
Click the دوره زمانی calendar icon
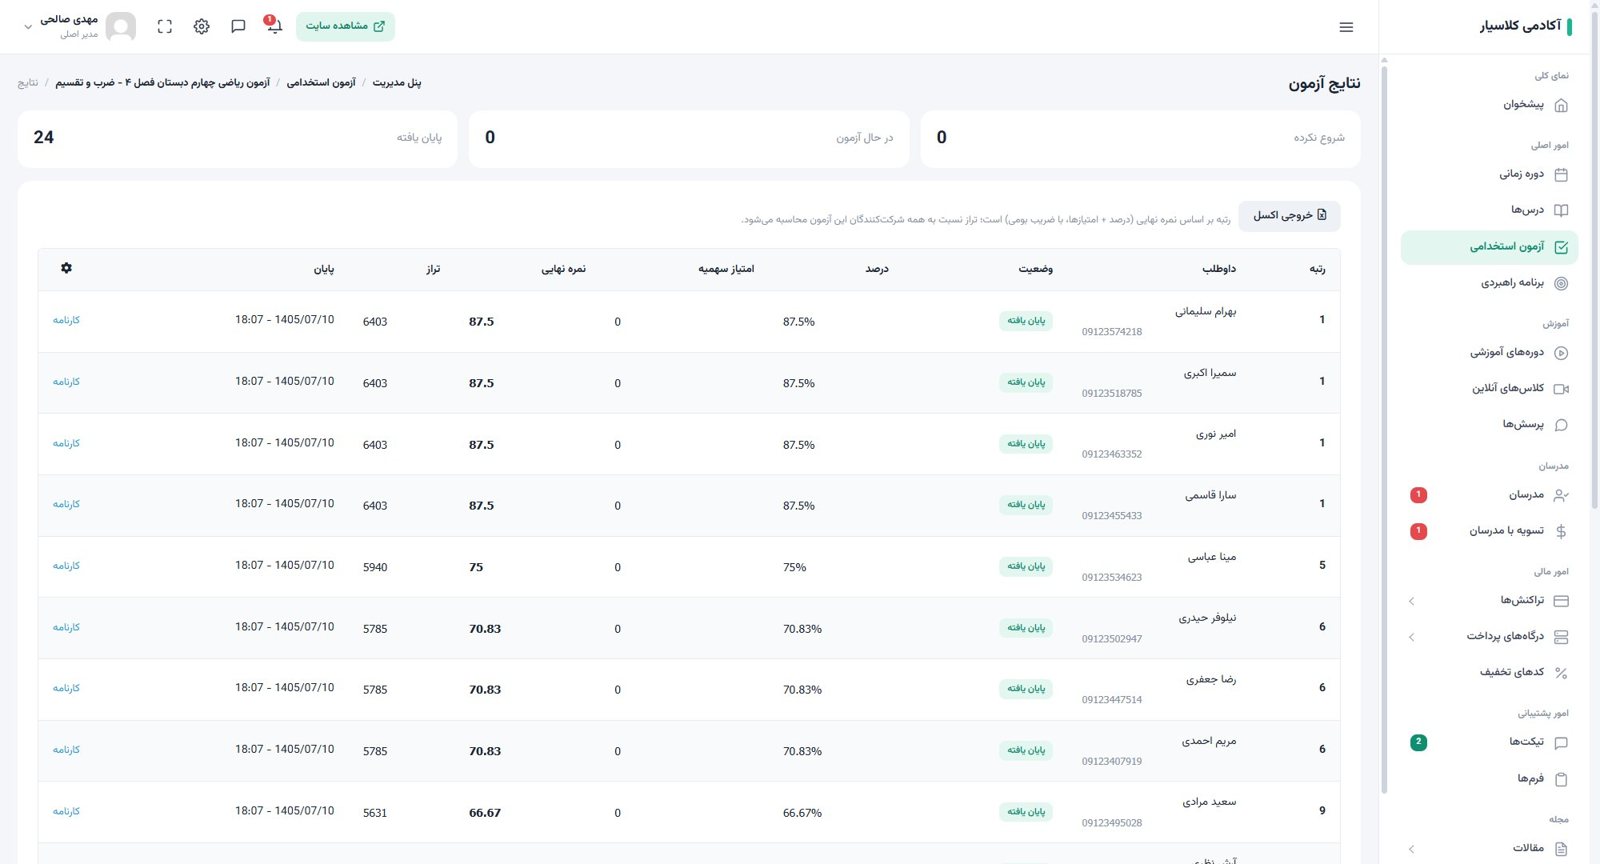1561,175
